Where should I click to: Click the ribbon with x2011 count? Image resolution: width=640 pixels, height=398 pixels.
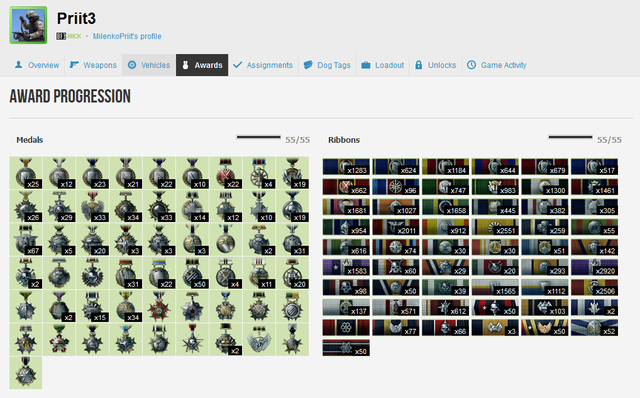click(x=396, y=227)
